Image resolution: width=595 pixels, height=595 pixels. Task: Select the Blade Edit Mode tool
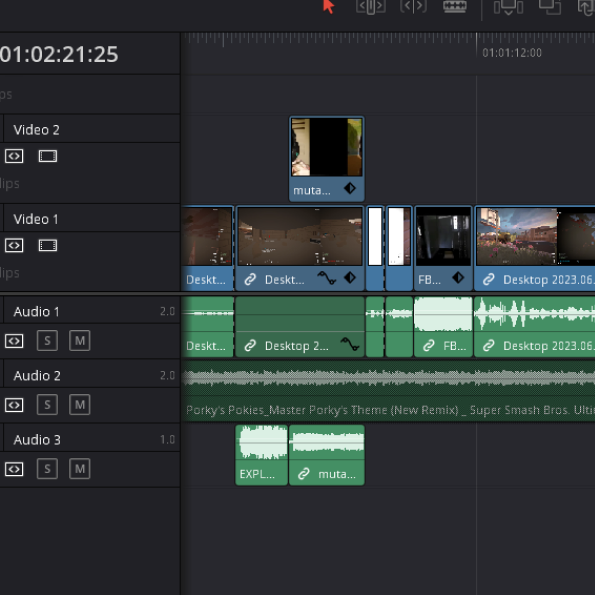point(455,6)
